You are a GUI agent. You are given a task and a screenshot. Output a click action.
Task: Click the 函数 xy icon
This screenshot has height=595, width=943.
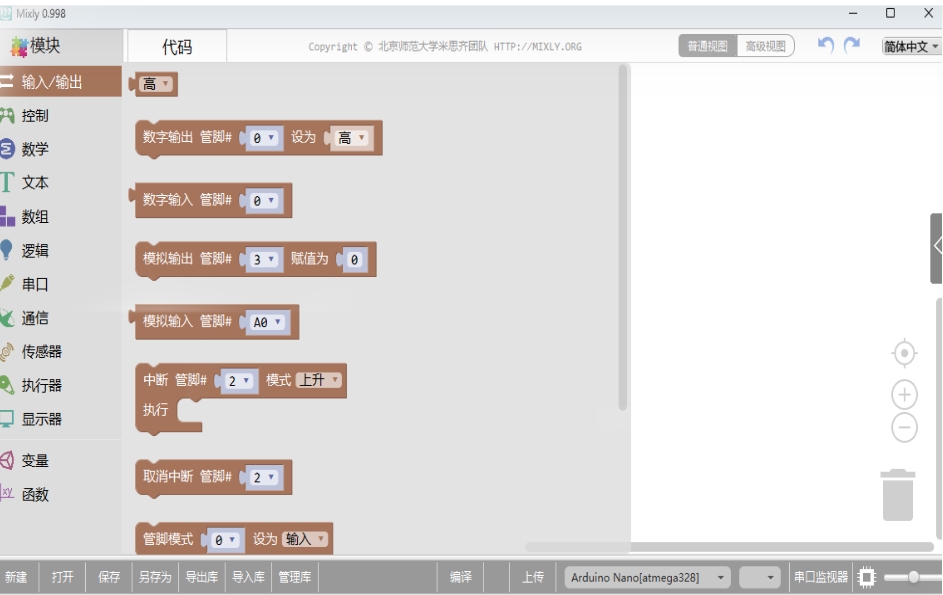[7, 493]
